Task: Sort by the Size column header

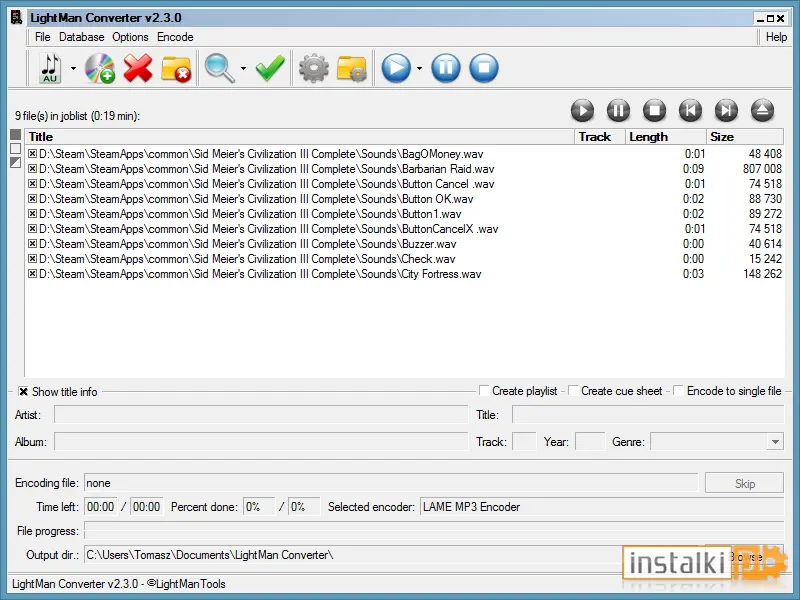Action: pos(745,137)
